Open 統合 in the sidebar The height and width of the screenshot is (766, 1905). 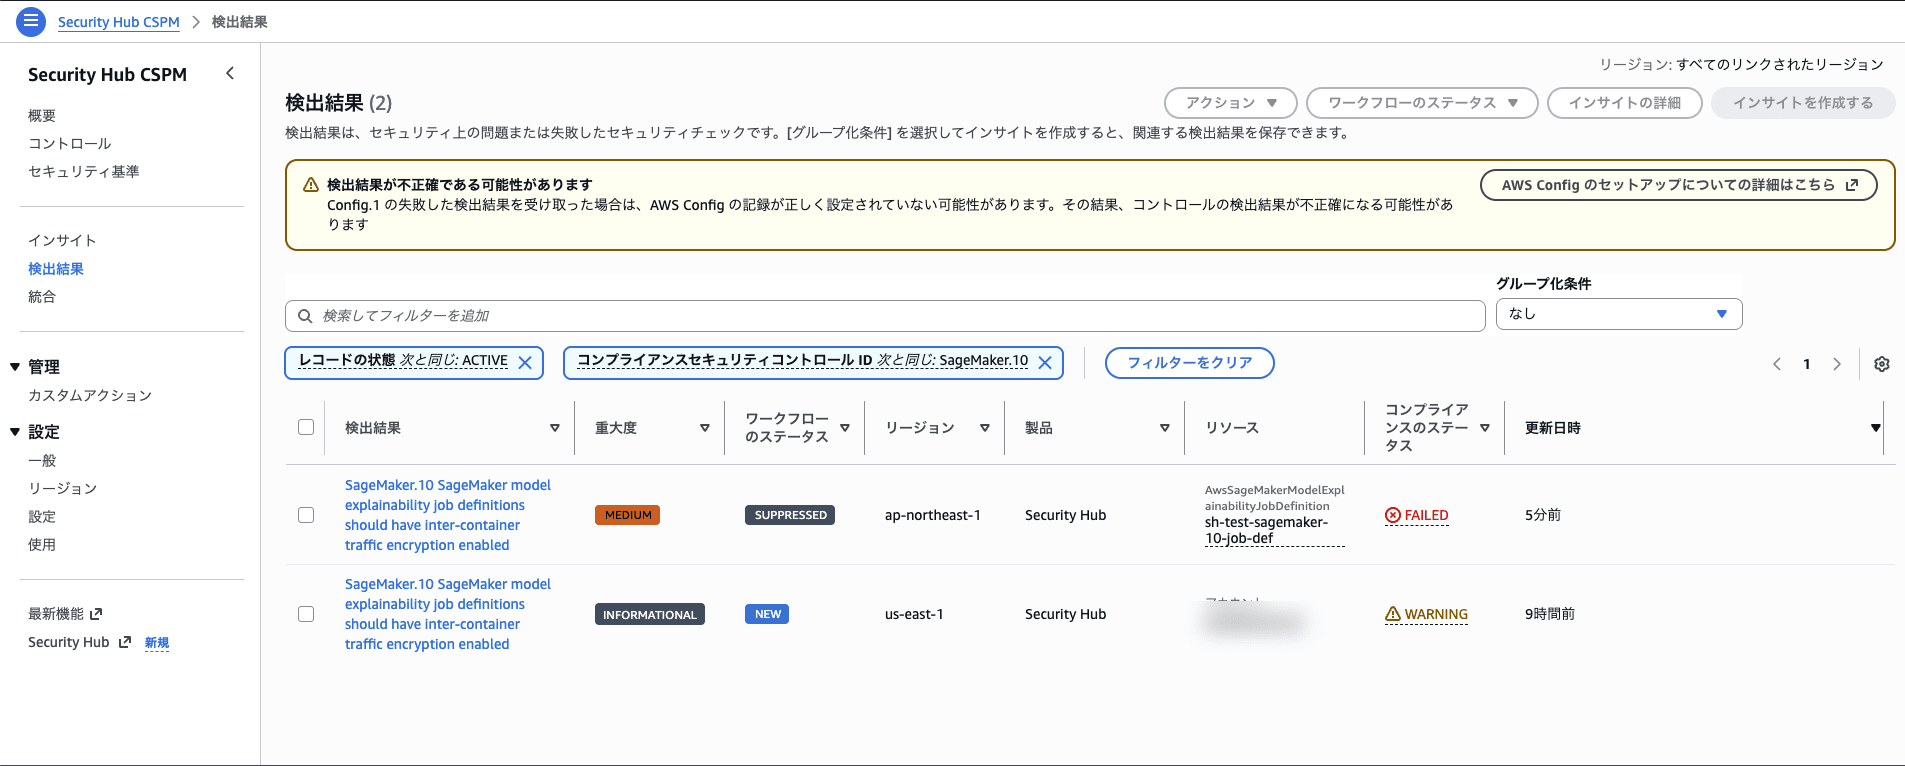tap(42, 297)
